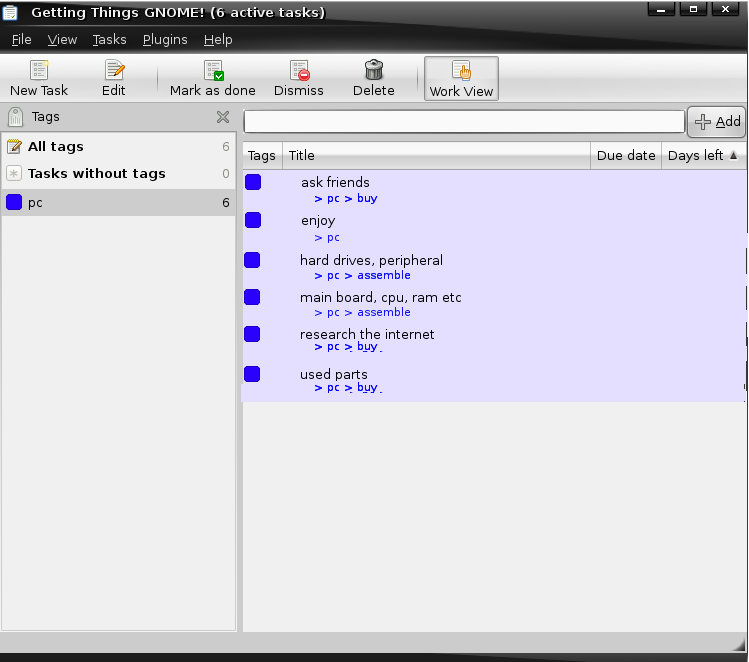Open the Plugins menu
Image resolution: width=749 pixels, height=662 pixels.
[x=165, y=40]
